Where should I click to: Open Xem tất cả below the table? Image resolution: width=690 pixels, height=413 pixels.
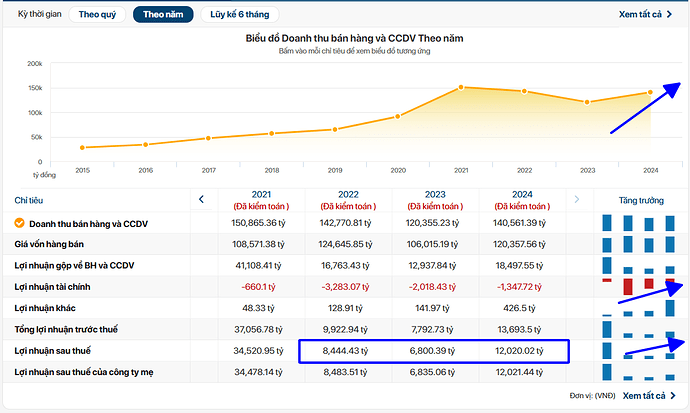646,396
